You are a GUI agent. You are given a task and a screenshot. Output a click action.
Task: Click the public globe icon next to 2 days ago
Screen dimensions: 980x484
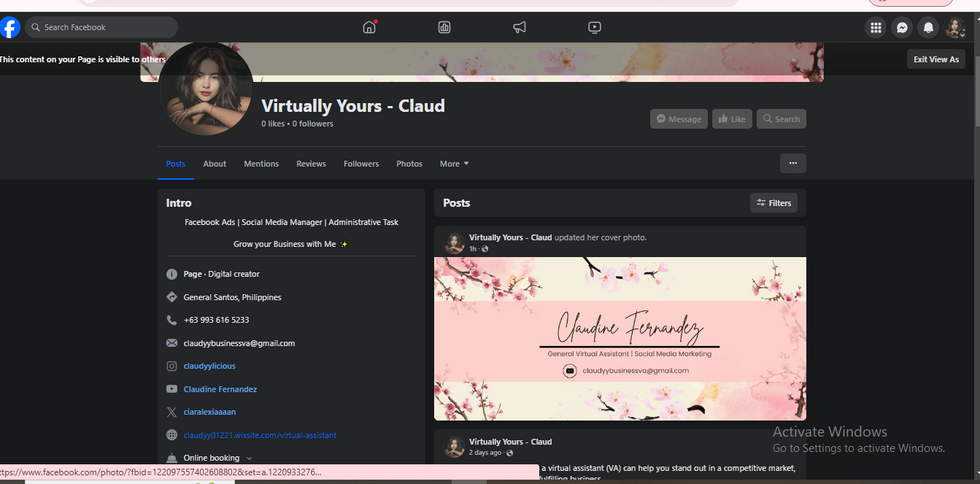click(x=509, y=453)
